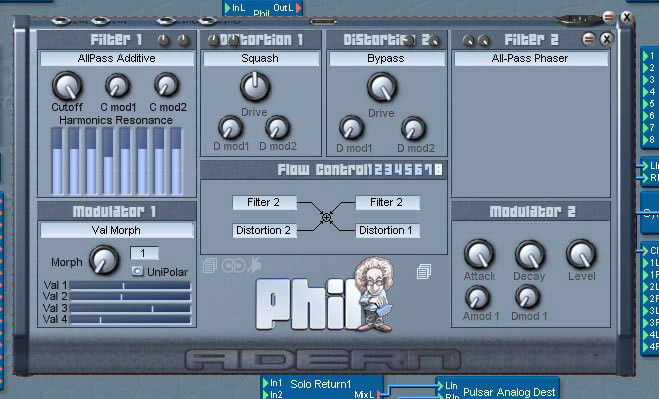This screenshot has width=659, height=399.
Task: Click the first Harmonics Resonance bar
Action: click(x=57, y=161)
